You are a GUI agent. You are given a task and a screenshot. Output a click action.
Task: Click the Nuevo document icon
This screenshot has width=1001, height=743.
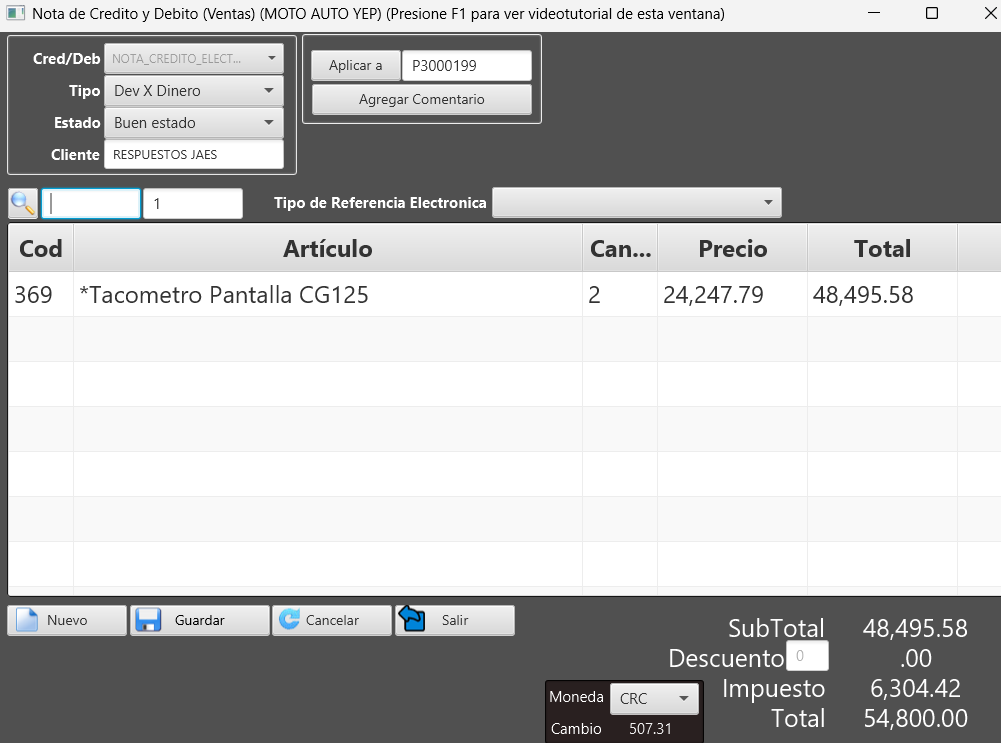point(26,620)
